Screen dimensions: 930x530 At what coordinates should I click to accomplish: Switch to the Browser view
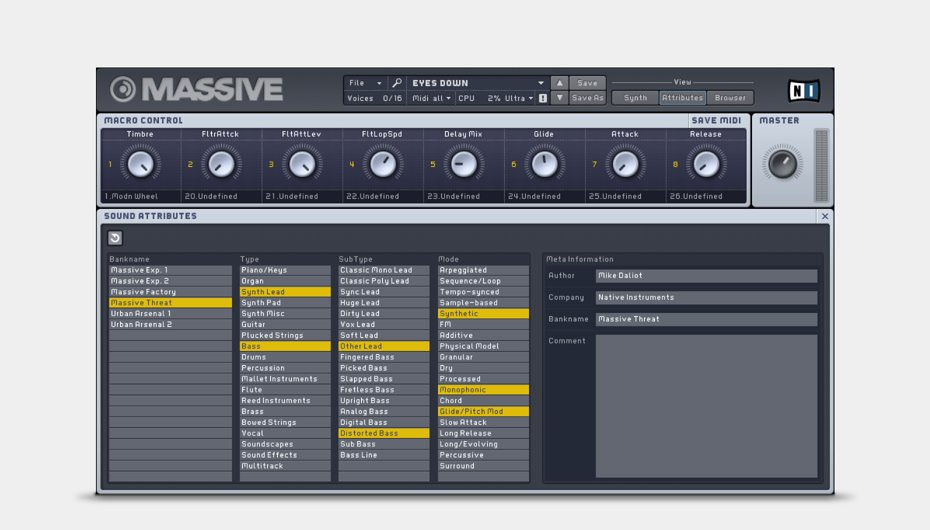pyautogui.click(x=730, y=98)
